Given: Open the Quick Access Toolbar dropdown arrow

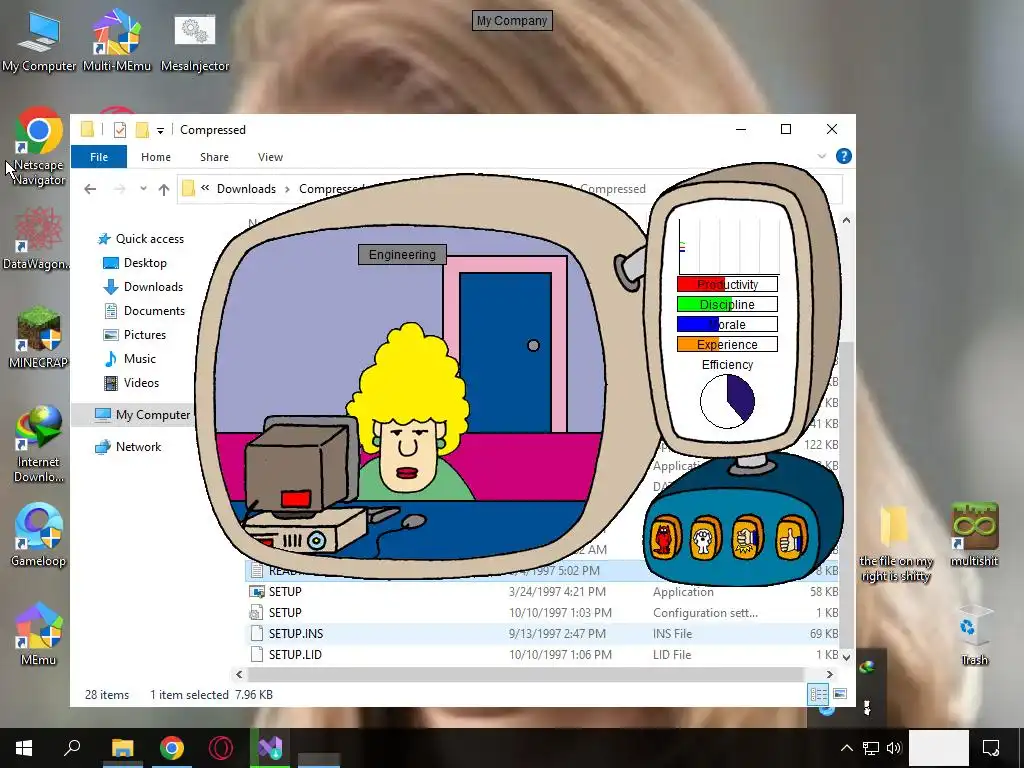Looking at the screenshot, I should [160, 131].
